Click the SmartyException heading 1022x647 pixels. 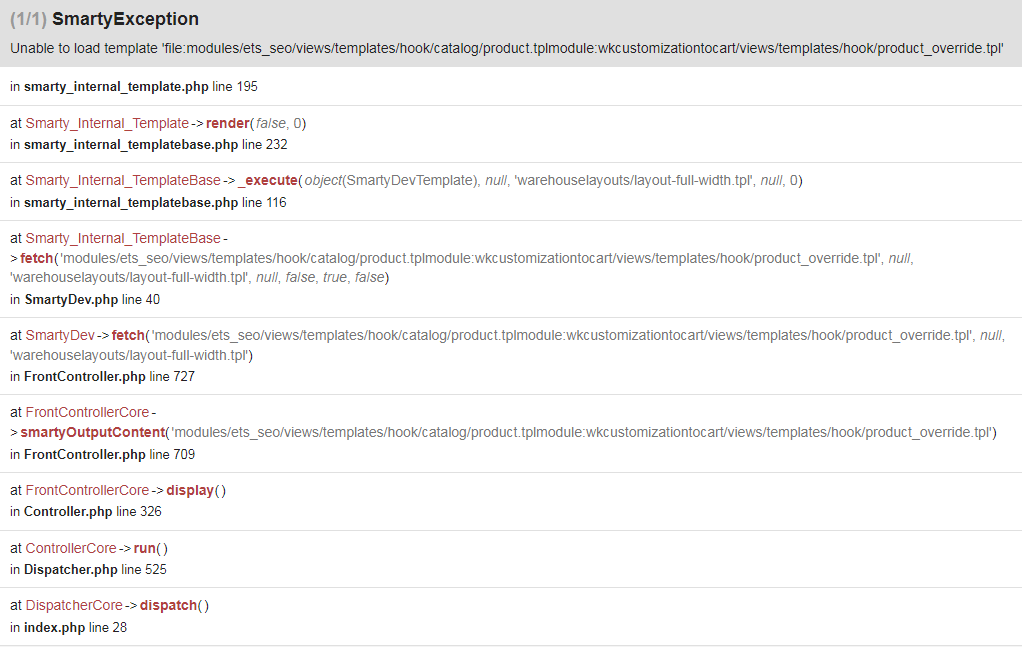point(104,19)
